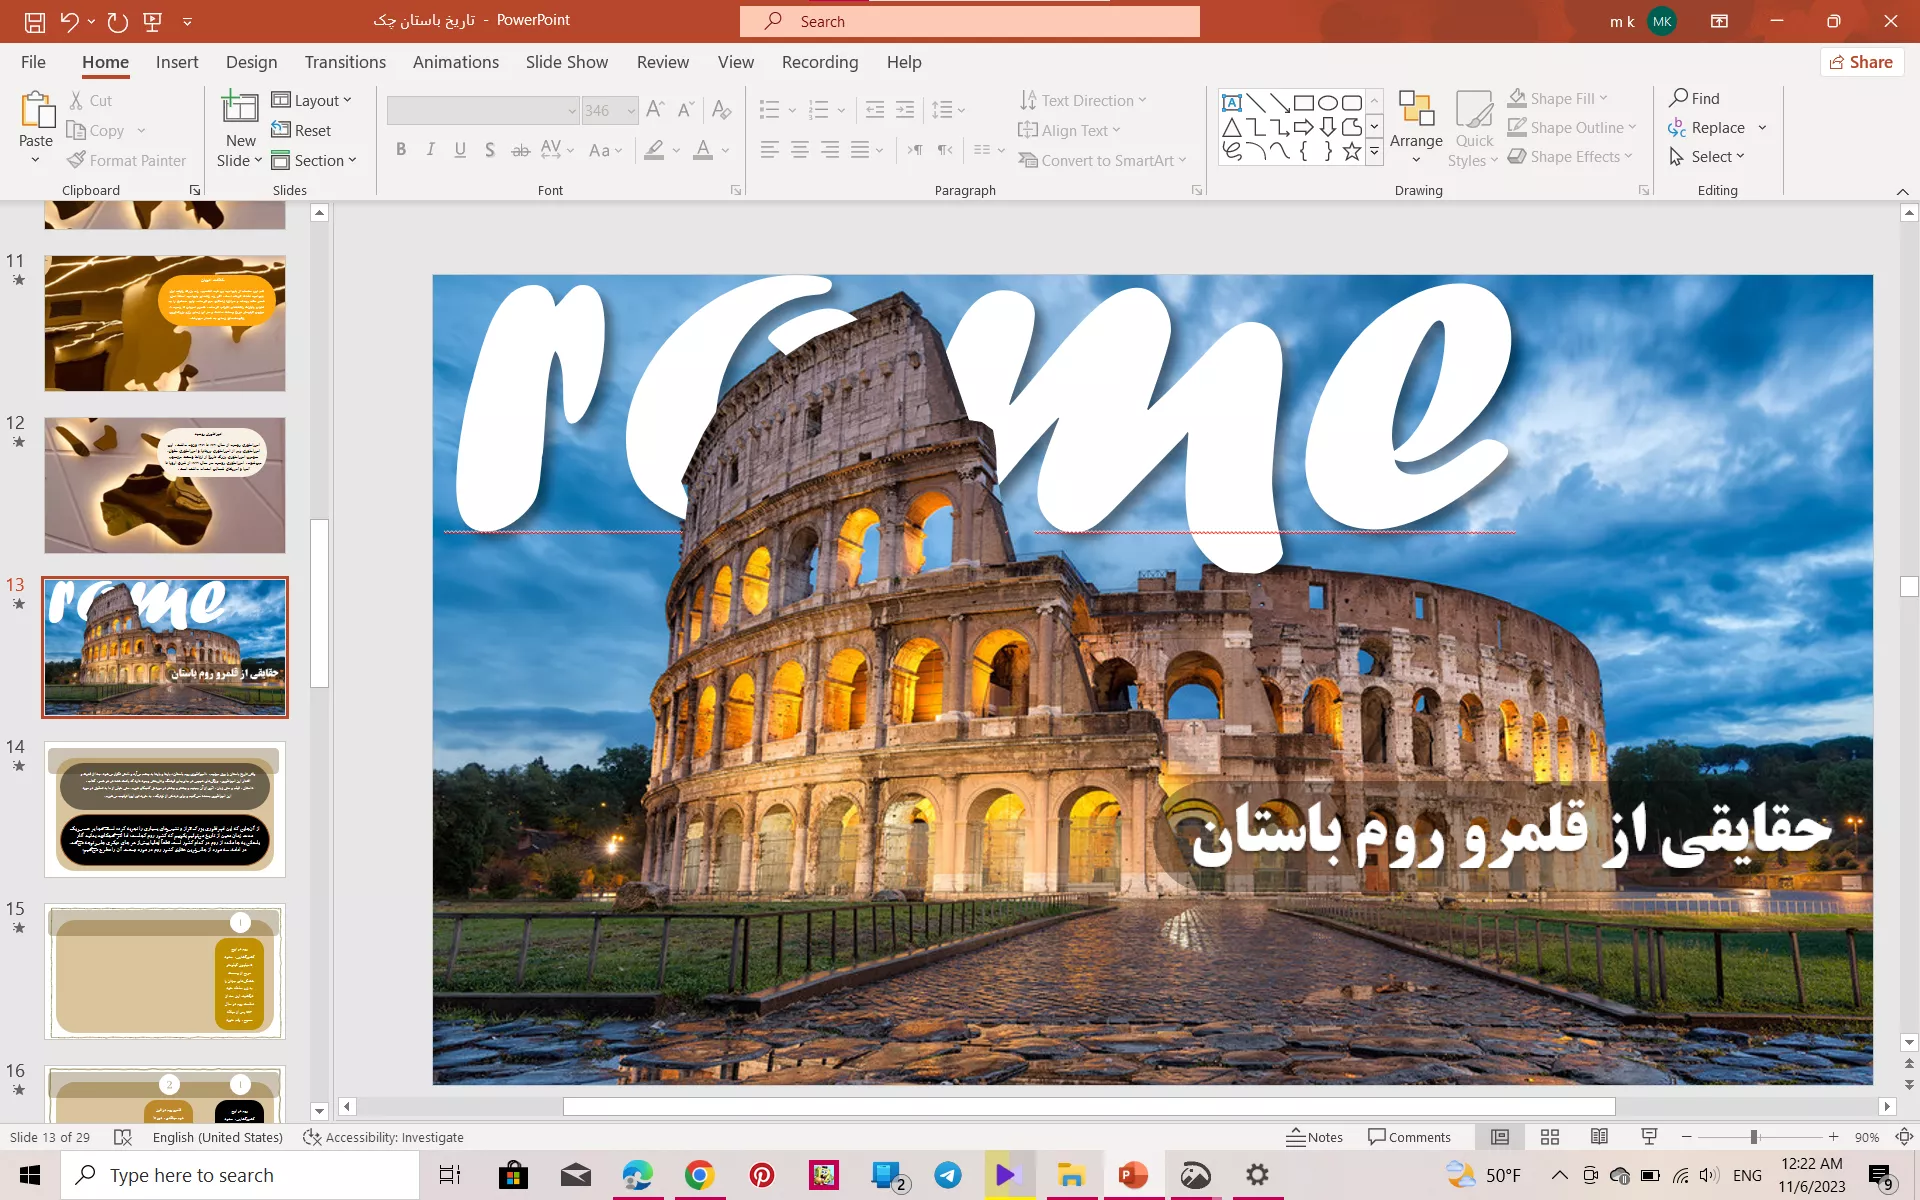Launch Slide Show from status bar icon
Image resolution: width=1920 pixels, height=1200 pixels.
click(x=1650, y=1137)
